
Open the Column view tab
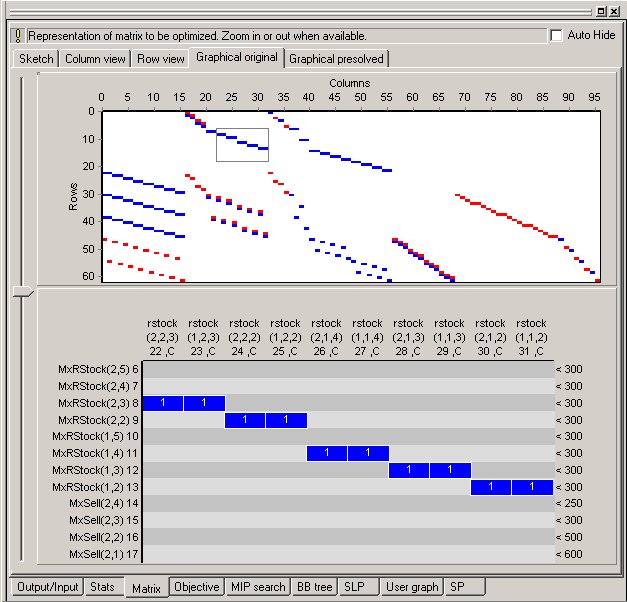[95, 59]
